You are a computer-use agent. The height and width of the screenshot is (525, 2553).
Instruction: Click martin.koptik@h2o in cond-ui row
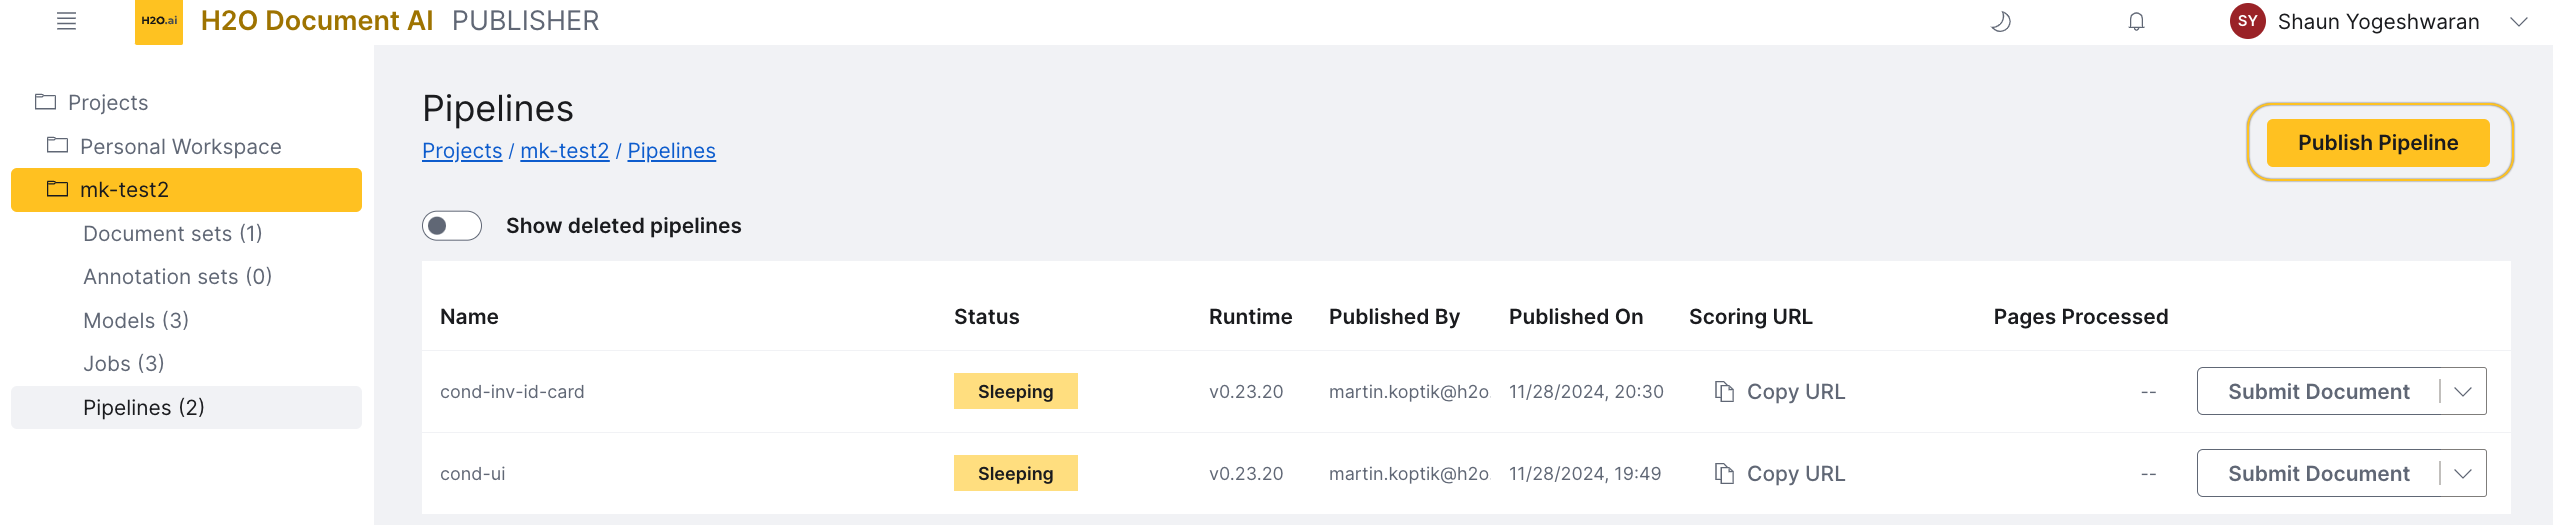coord(1409,474)
